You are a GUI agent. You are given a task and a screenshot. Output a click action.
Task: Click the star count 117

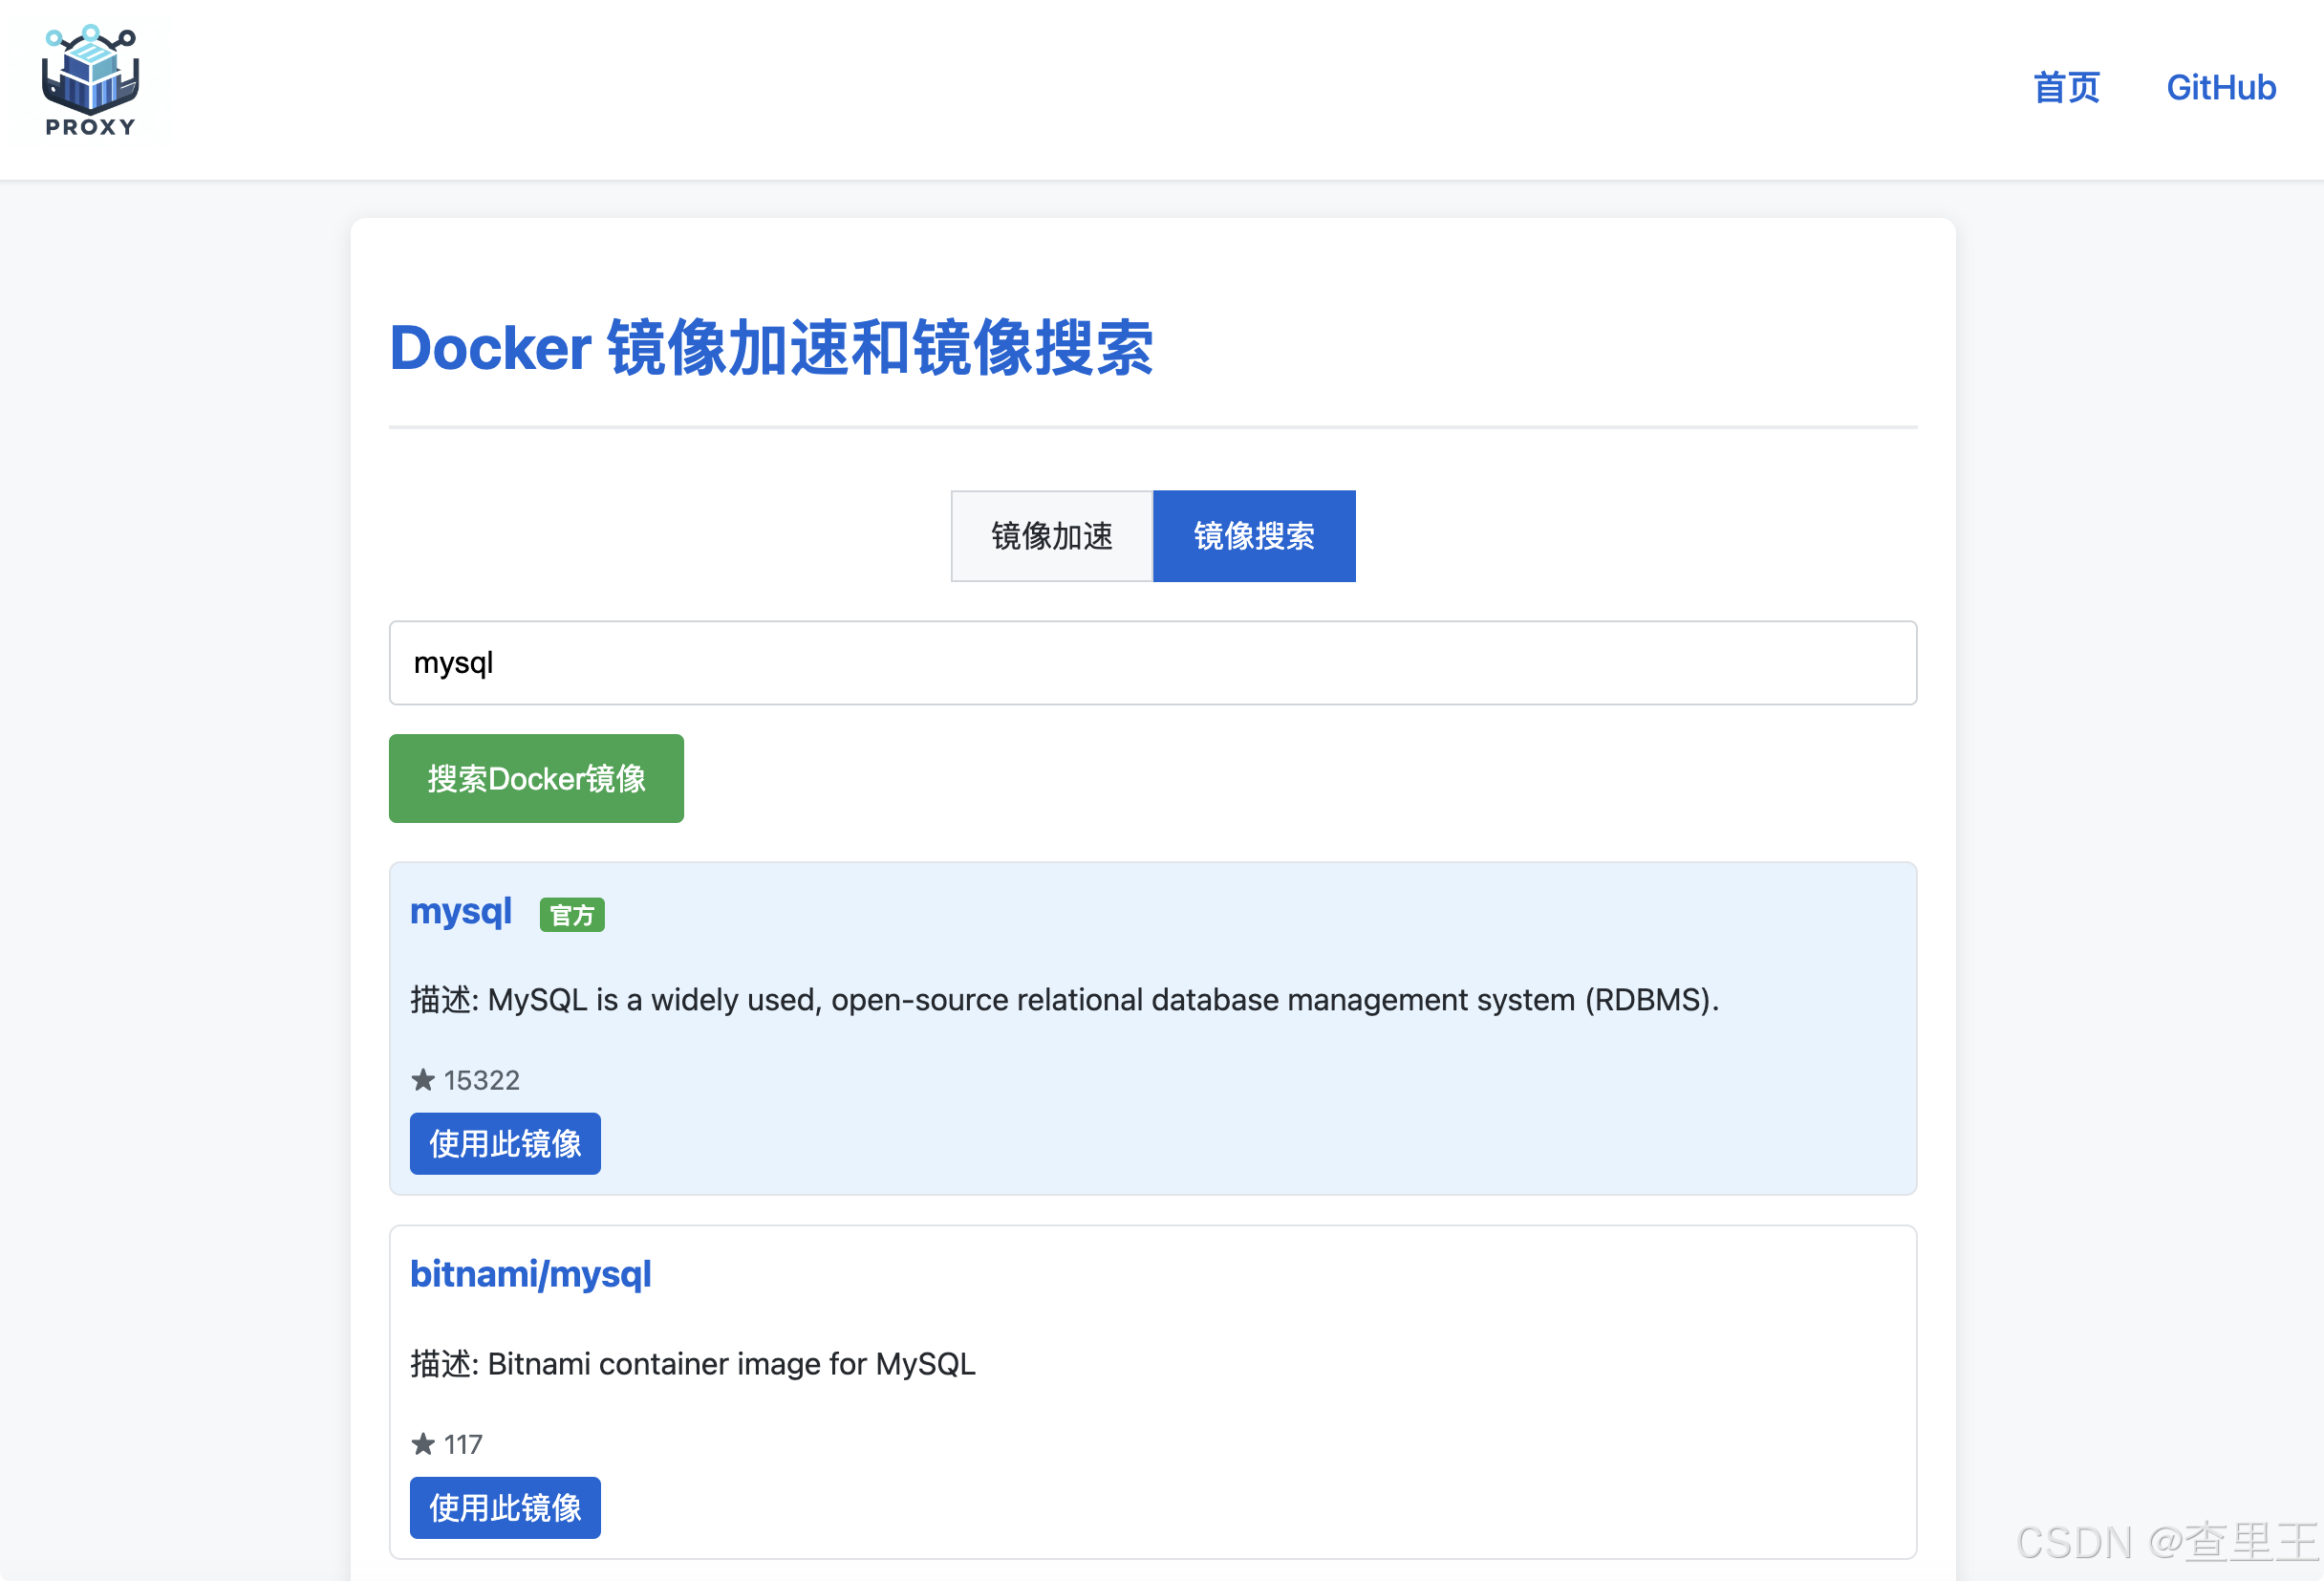(x=463, y=1444)
